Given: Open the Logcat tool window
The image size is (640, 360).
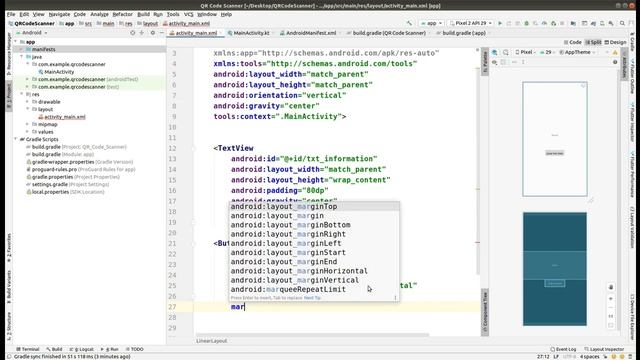Looking at the screenshot, I should coord(82,349).
